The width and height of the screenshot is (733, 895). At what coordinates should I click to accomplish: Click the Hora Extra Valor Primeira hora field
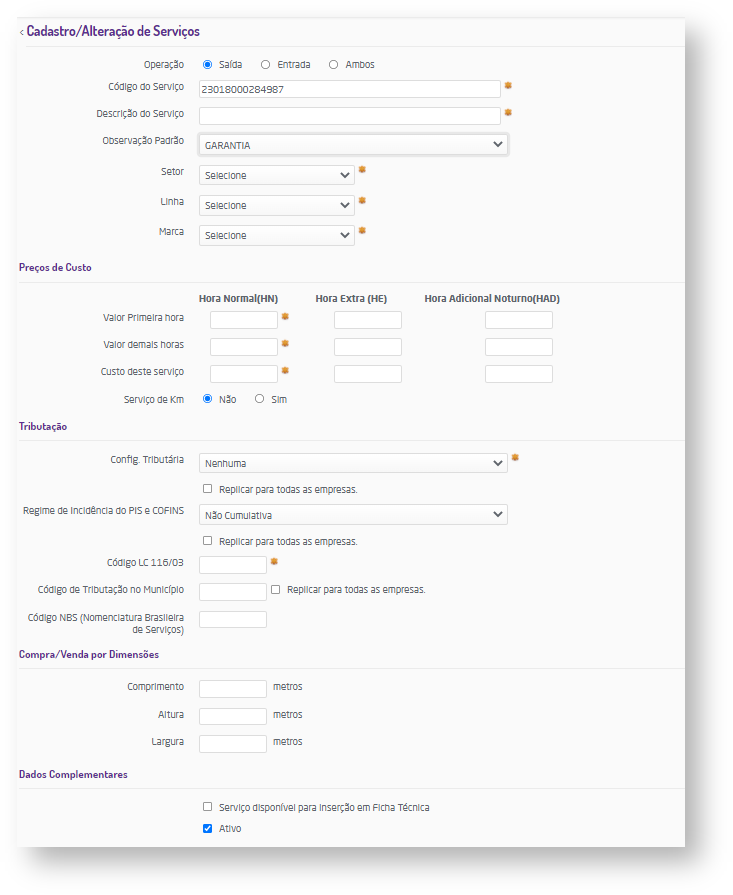pyautogui.click(x=367, y=320)
